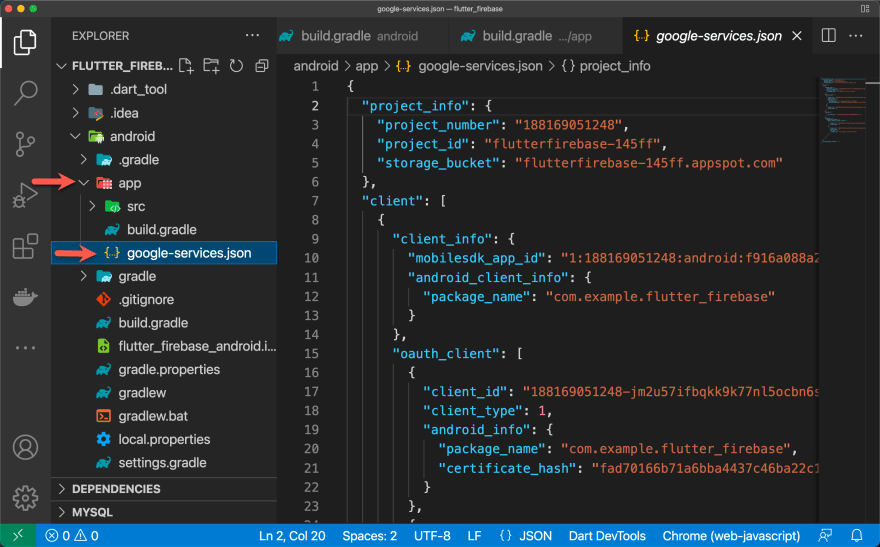The height and width of the screenshot is (547, 880).
Task: Split the editor to the right
Action: (828, 35)
